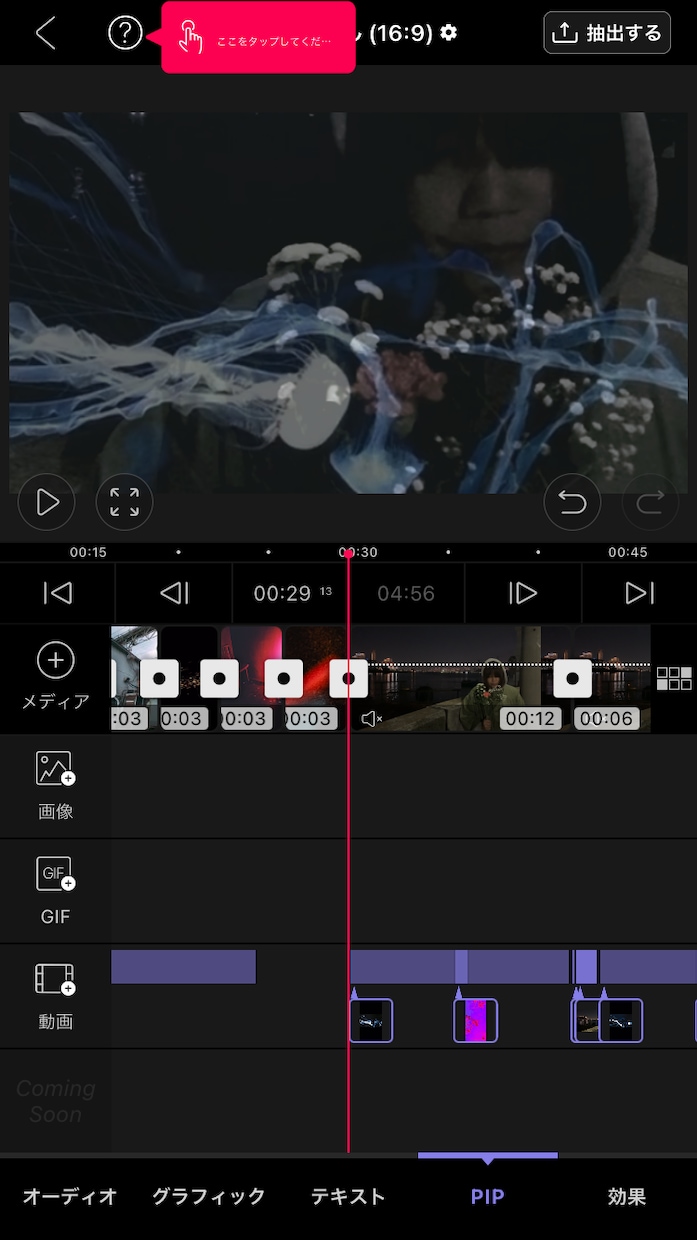
Task: Select the pink PIP video thumbnail
Action: click(x=475, y=1020)
